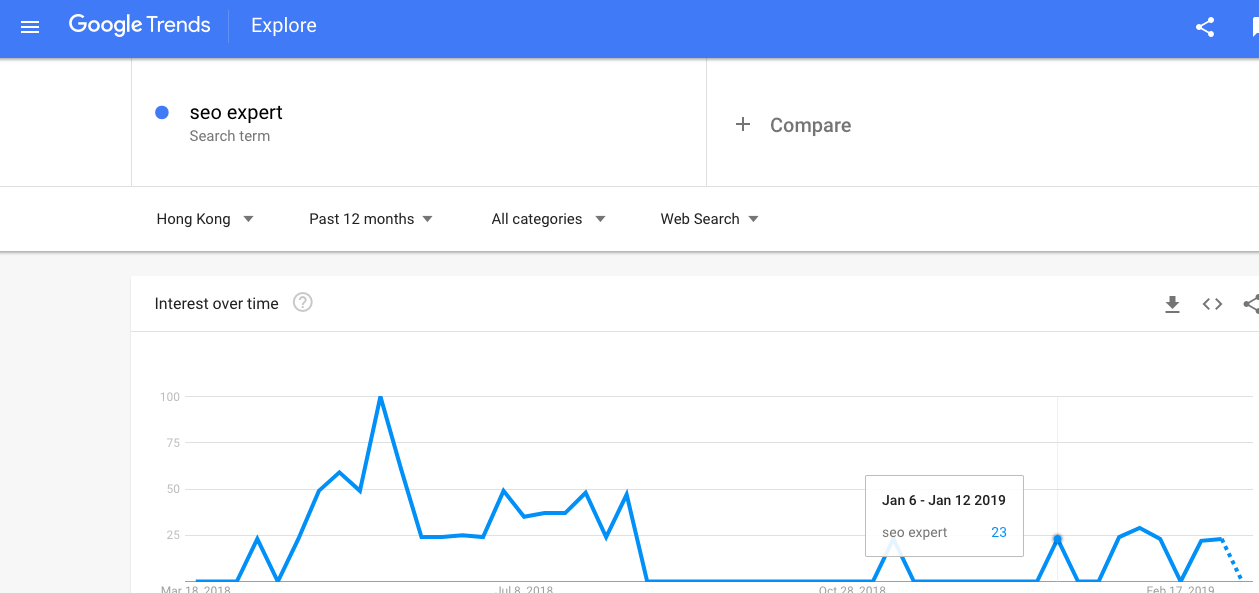Click the Explore header link
The image size is (1259, 593).
click(284, 27)
